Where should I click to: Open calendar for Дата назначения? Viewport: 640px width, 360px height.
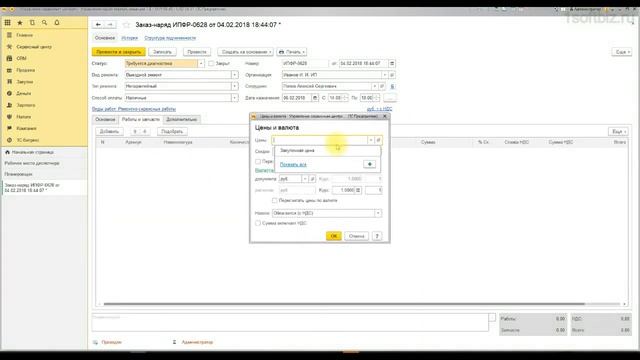point(315,98)
